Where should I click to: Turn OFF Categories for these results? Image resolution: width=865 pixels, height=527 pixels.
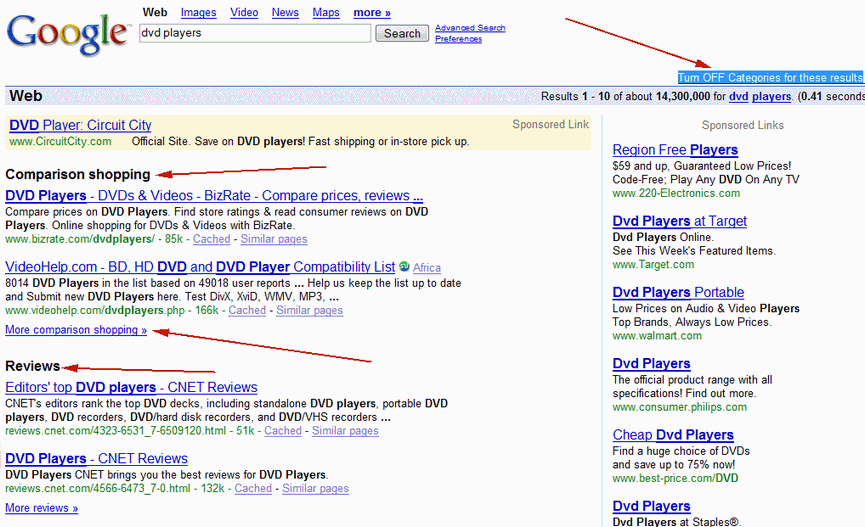click(x=771, y=78)
